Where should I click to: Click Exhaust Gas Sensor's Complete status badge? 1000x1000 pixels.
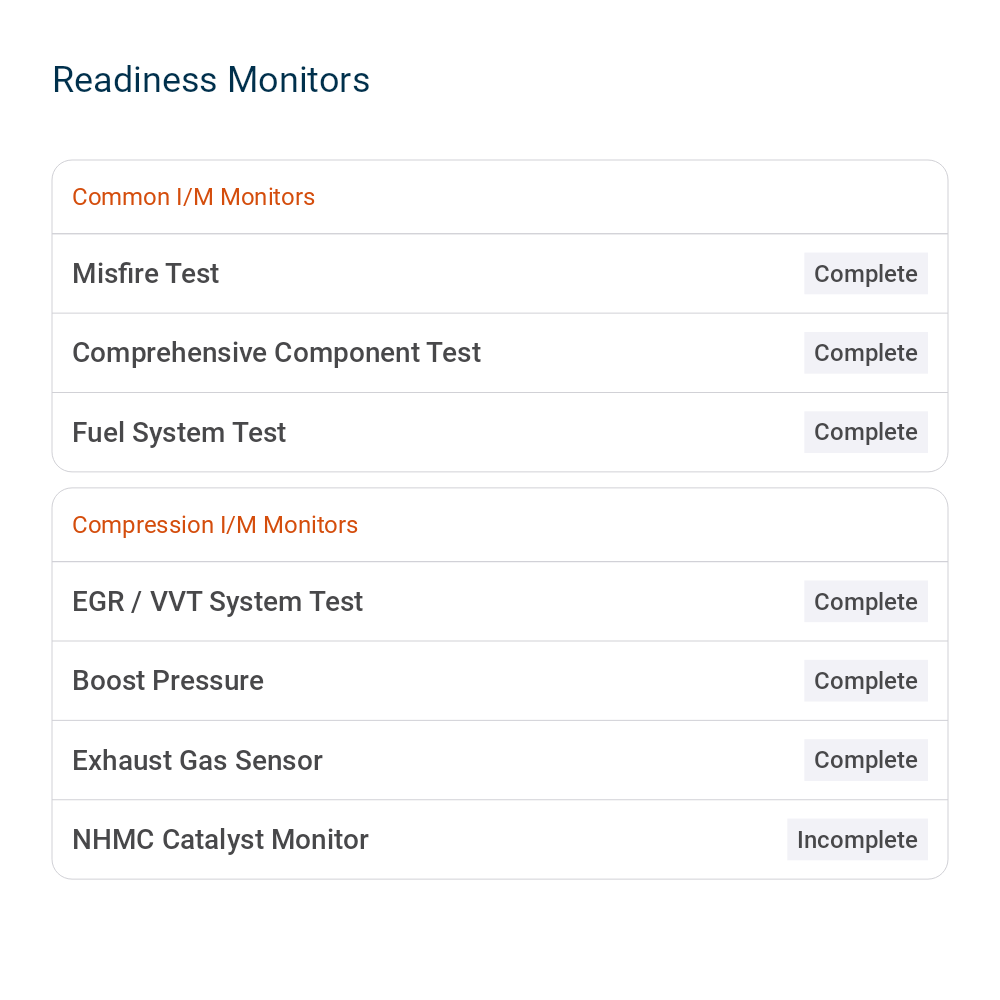[x=865, y=760]
